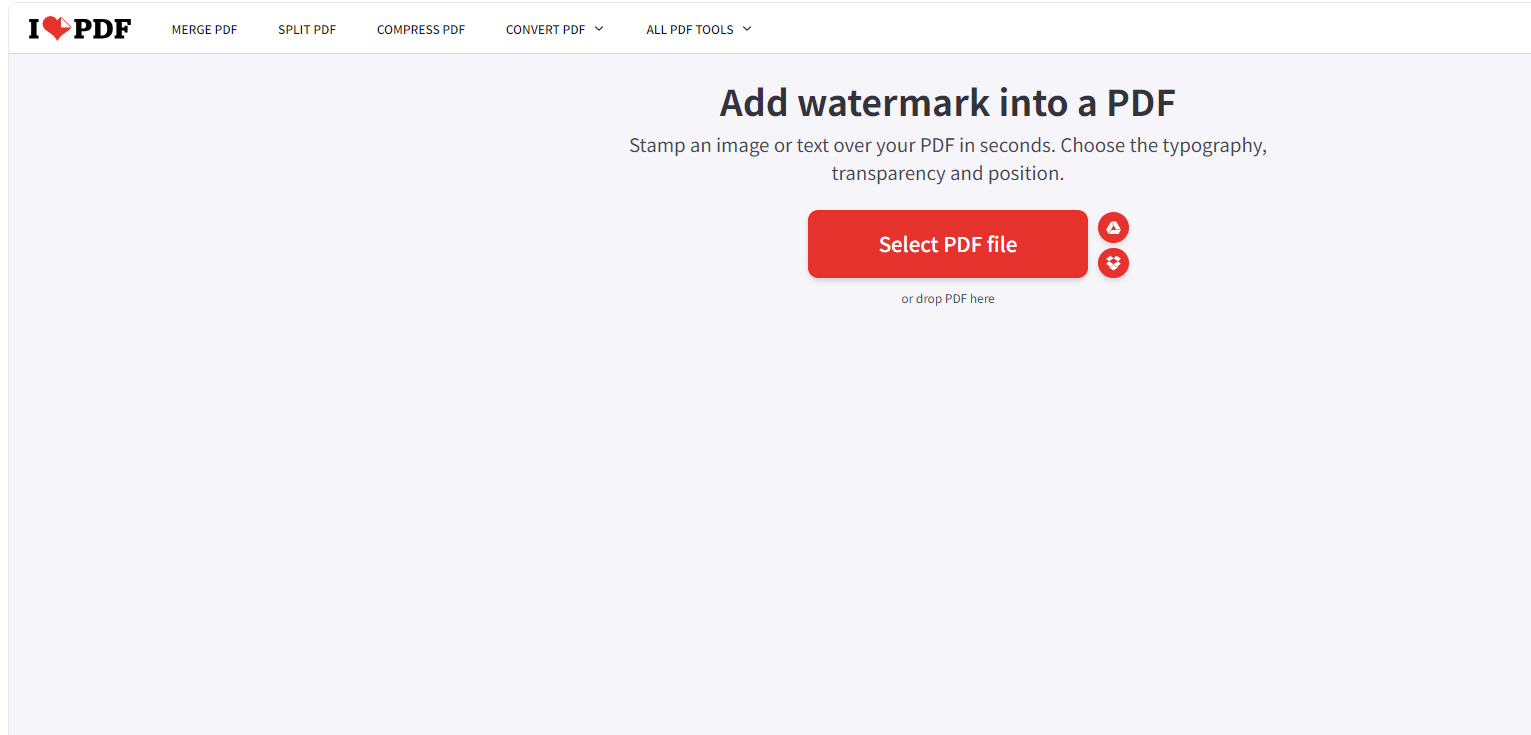Go to the Split PDF tool
Image resolution: width=1531 pixels, height=735 pixels.
coord(307,30)
